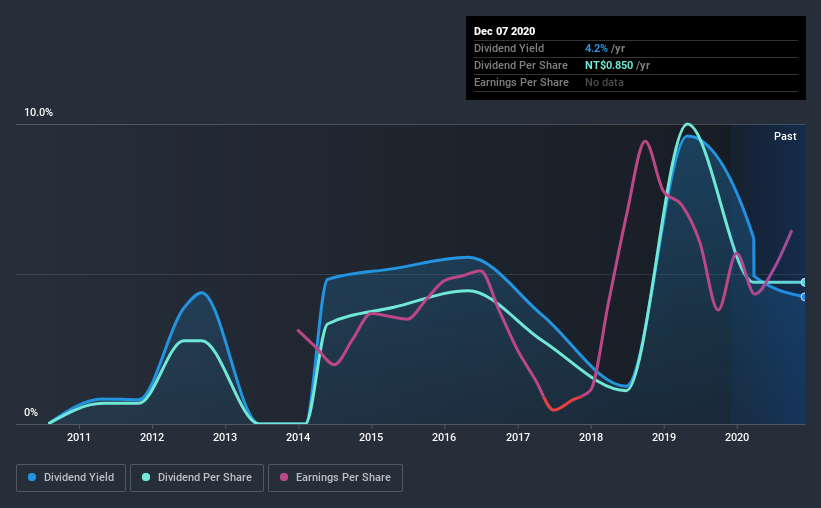Click the 10.0% y-axis label
This screenshot has height=508, width=821.
38,113
